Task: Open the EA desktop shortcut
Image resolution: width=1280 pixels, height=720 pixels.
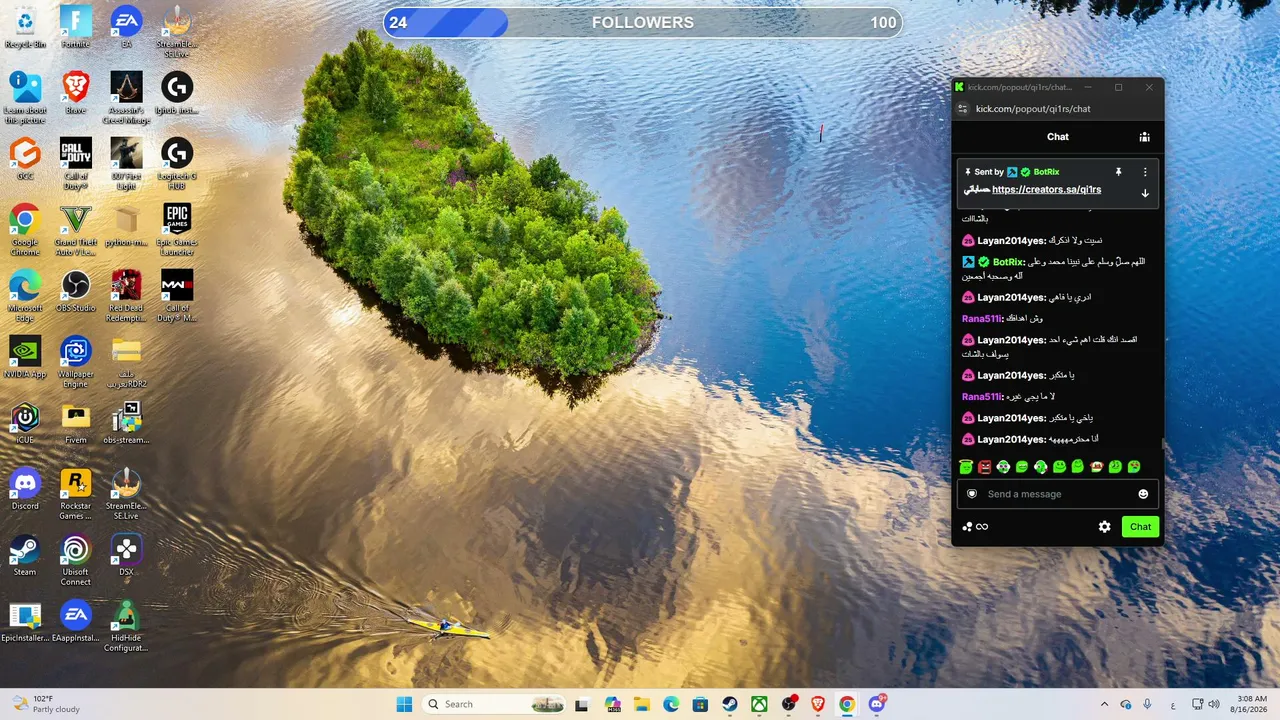Action: [126, 27]
